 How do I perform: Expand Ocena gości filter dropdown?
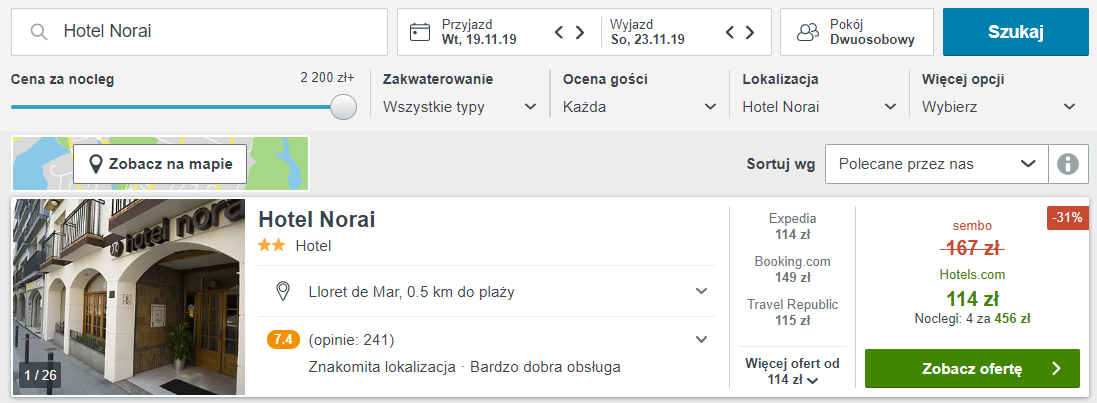pos(640,107)
